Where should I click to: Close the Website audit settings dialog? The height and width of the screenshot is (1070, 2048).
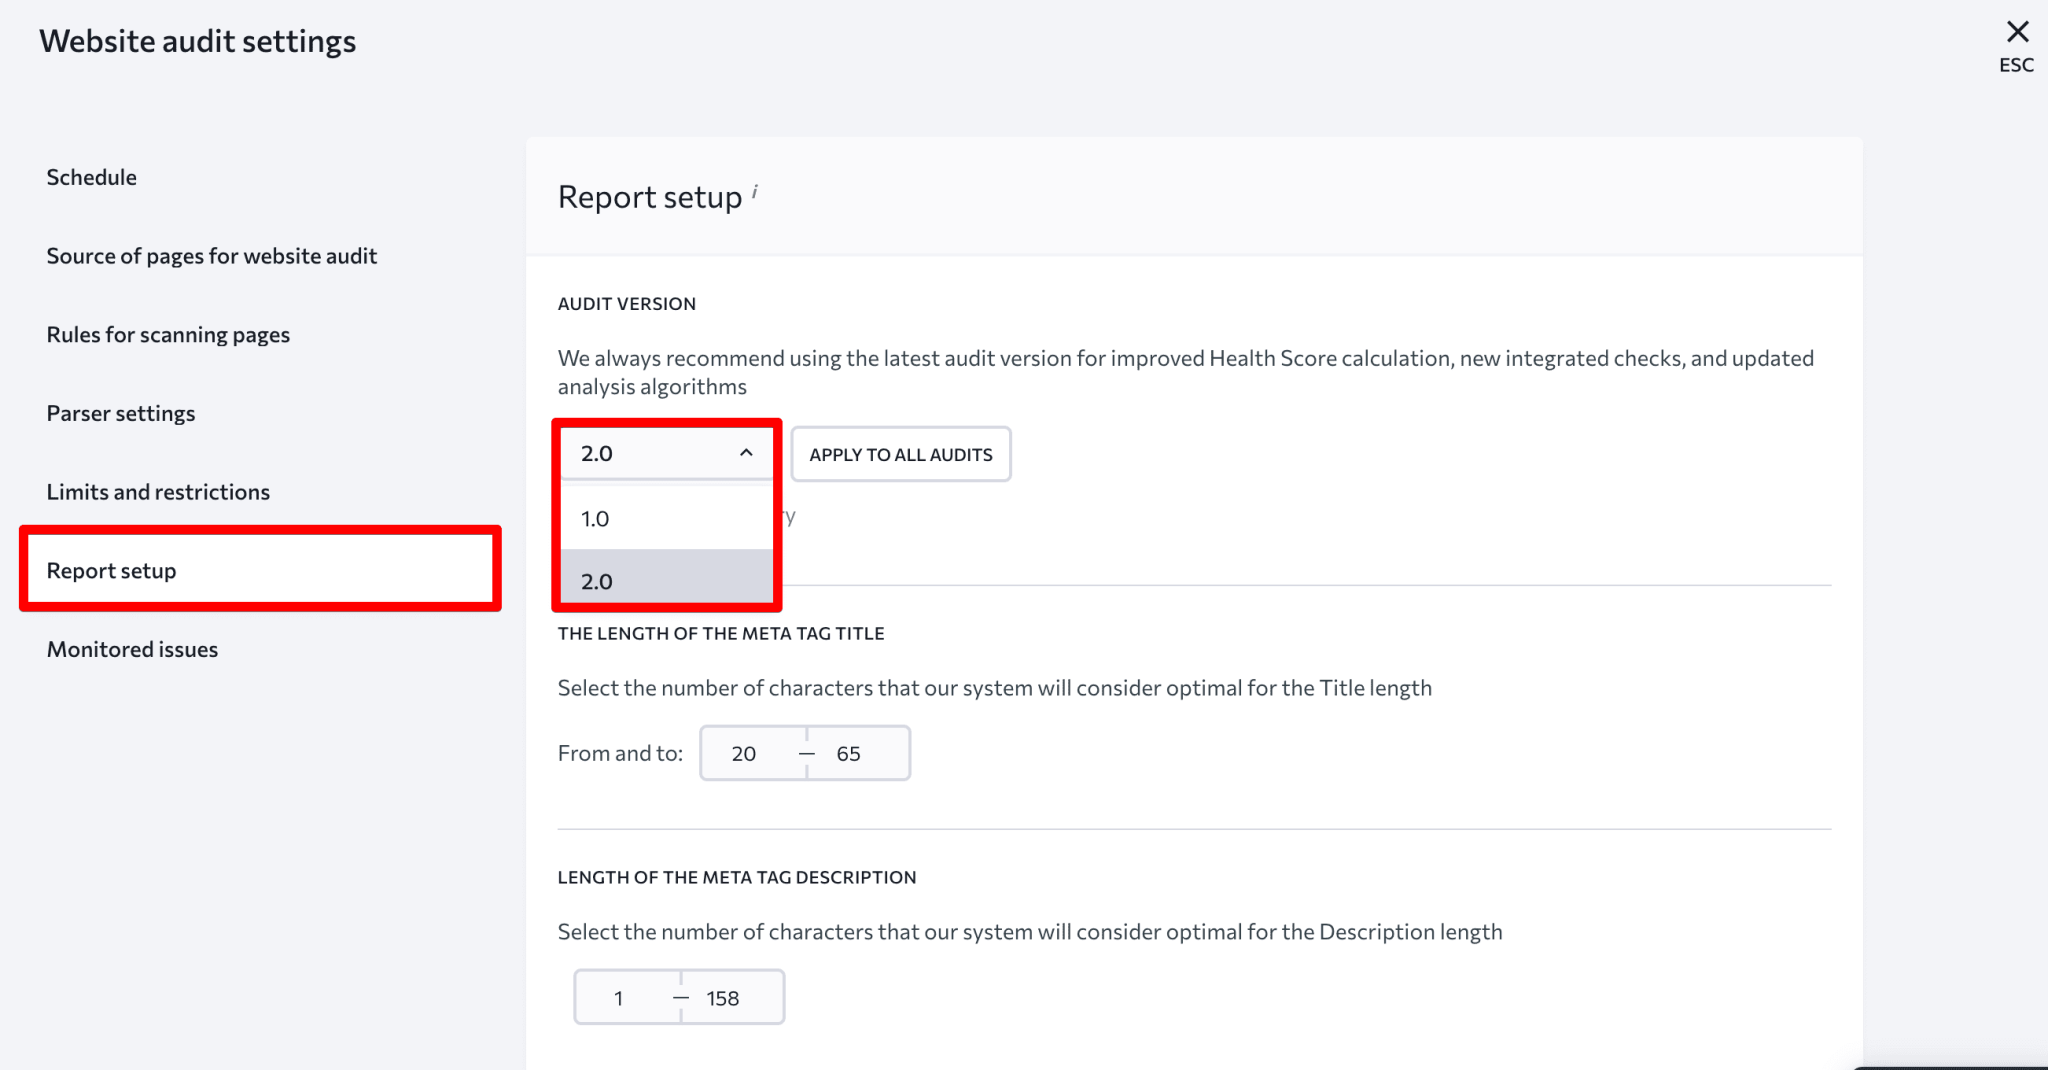coord(2017,31)
